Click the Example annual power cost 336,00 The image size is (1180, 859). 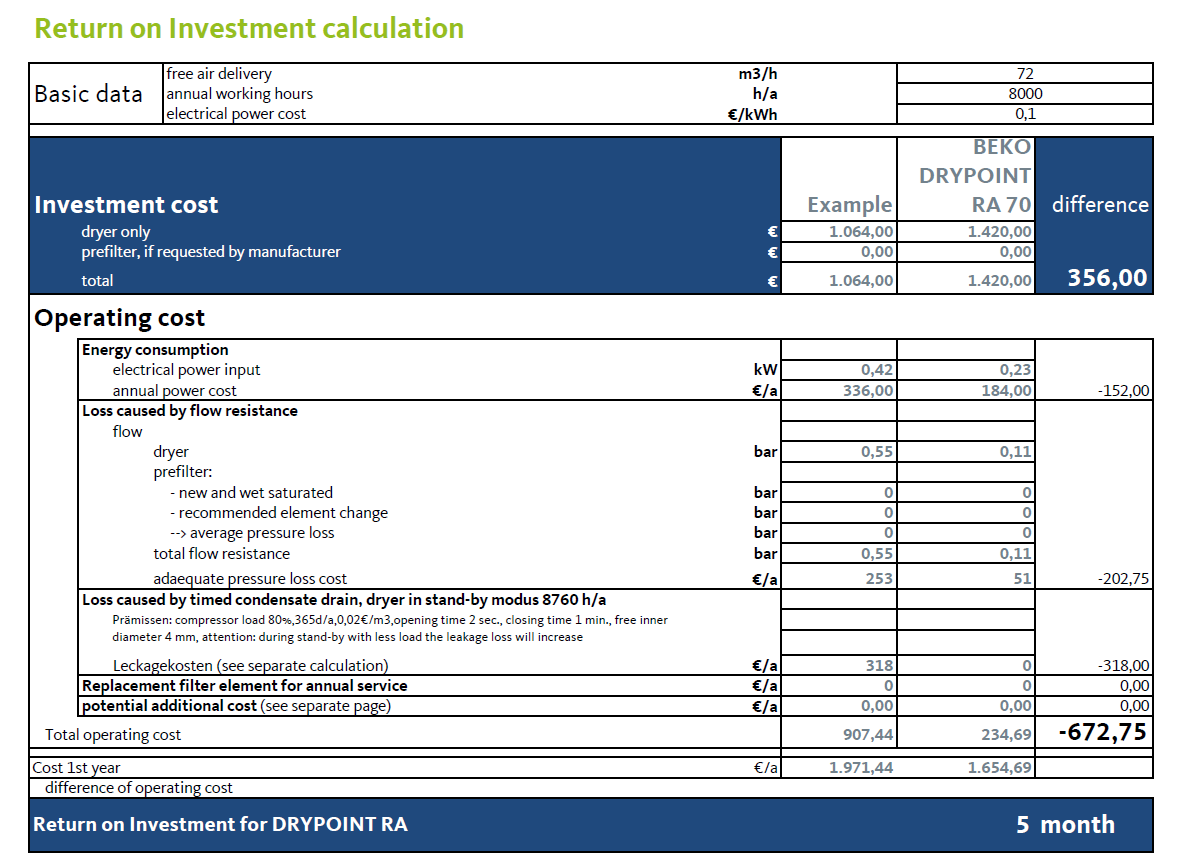(x=839, y=390)
